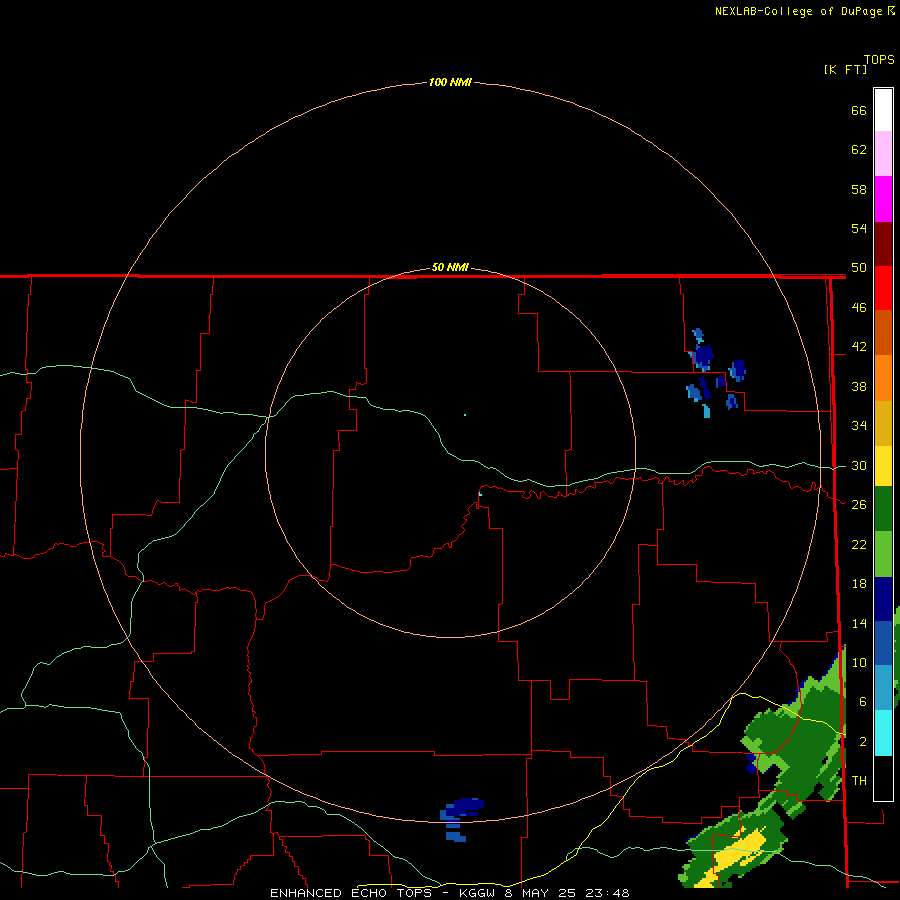
Task: Click the bright orange legend swatch
Action: click(883, 378)
